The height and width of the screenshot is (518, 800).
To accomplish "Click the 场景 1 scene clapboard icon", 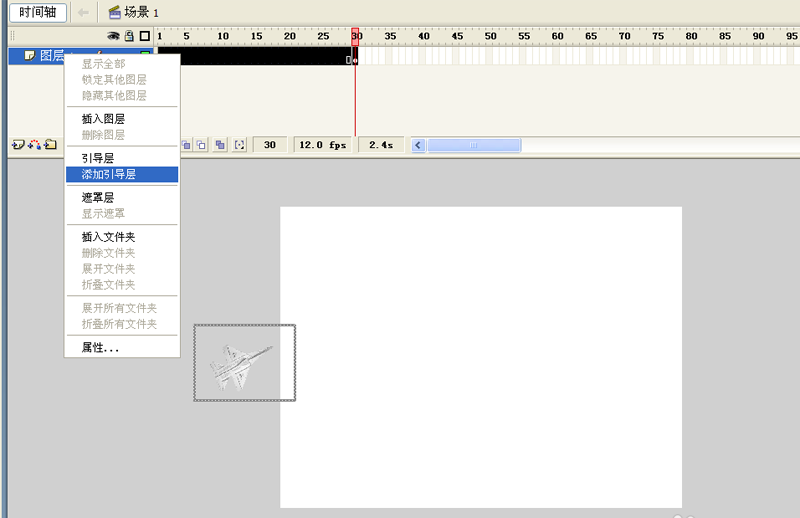I will (x=115, y=12).
